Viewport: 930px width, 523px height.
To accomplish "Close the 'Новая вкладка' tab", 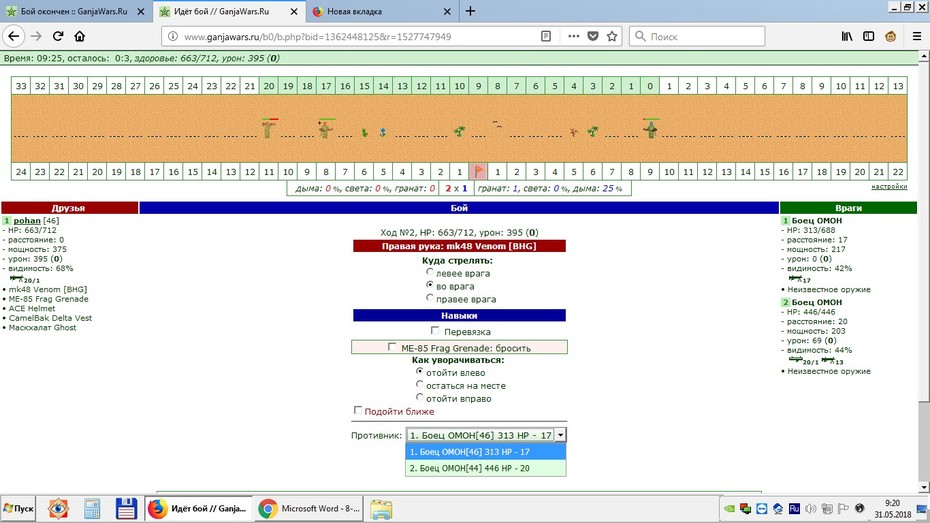I will (x=447, y=11).
